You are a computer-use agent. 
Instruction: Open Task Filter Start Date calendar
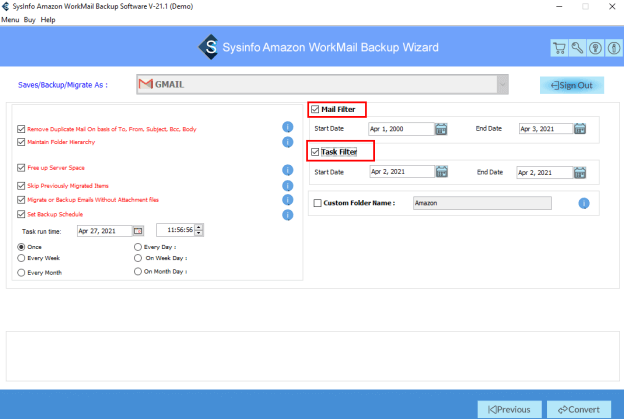pos(442,171)
